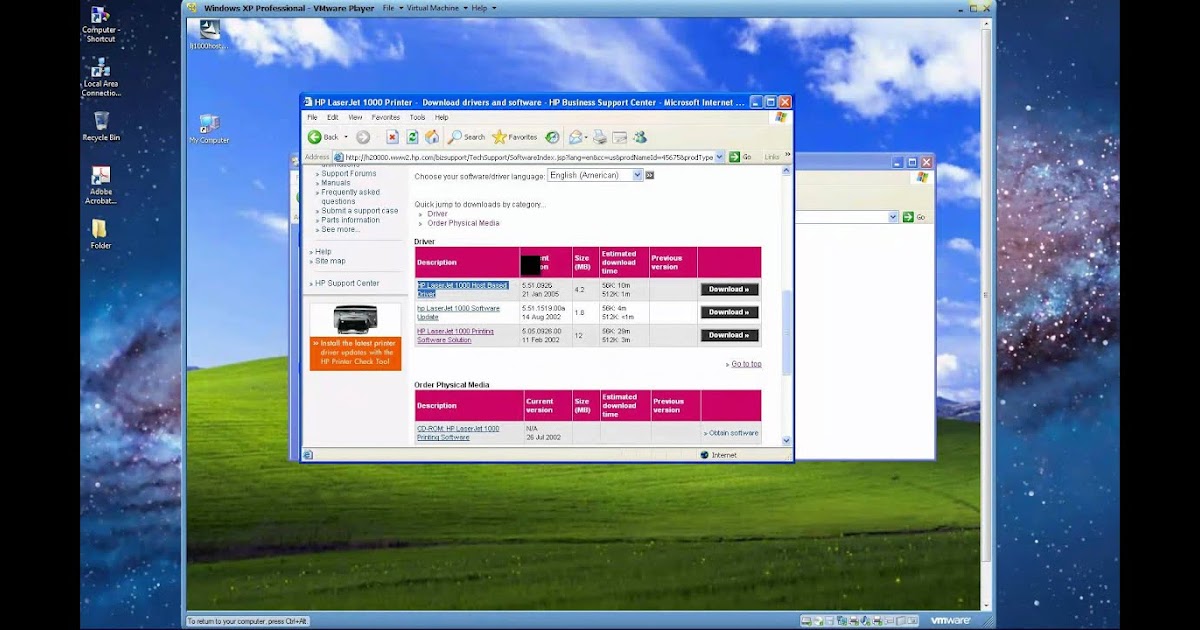The height and width of the screenshot is (630, 1200).
Task: Open the Mail icon dropdown arrow
Action: (587, 137)
